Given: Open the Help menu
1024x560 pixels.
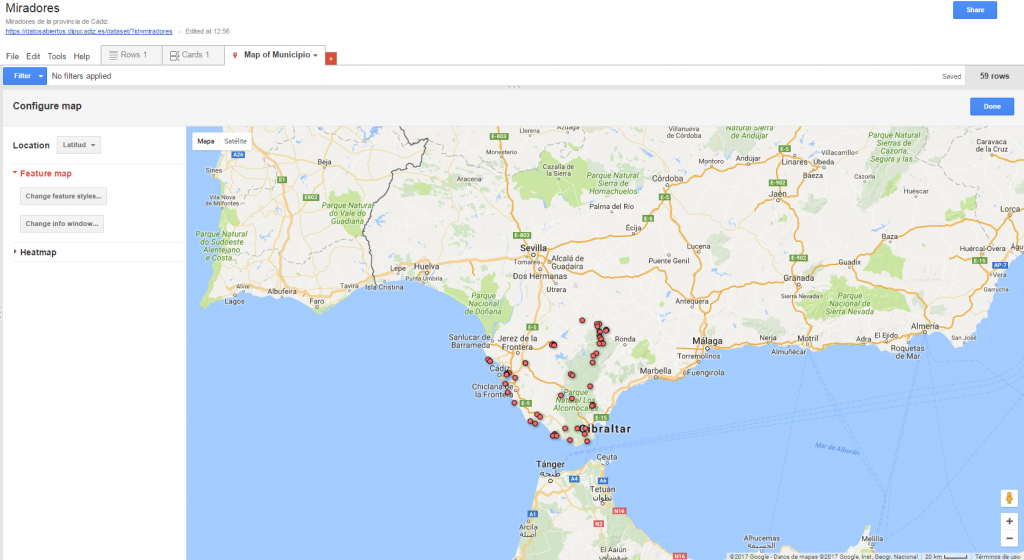Looking at the screenshot, I should pos(82,56).
